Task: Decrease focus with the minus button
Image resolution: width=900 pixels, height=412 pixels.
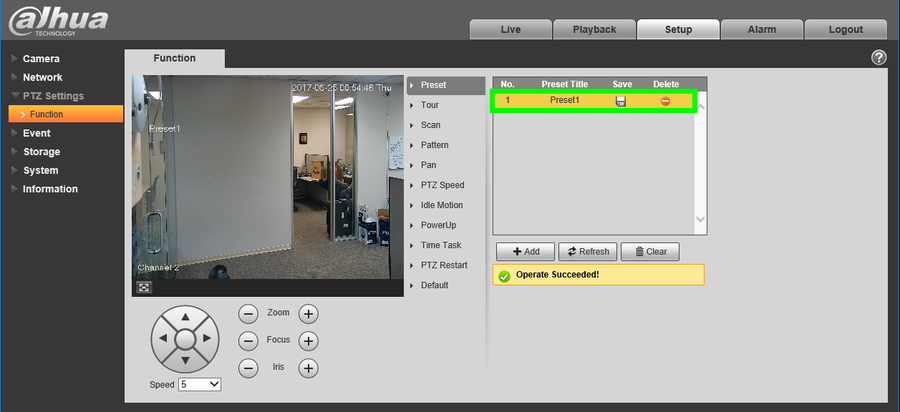Action: tap(248, 341)
